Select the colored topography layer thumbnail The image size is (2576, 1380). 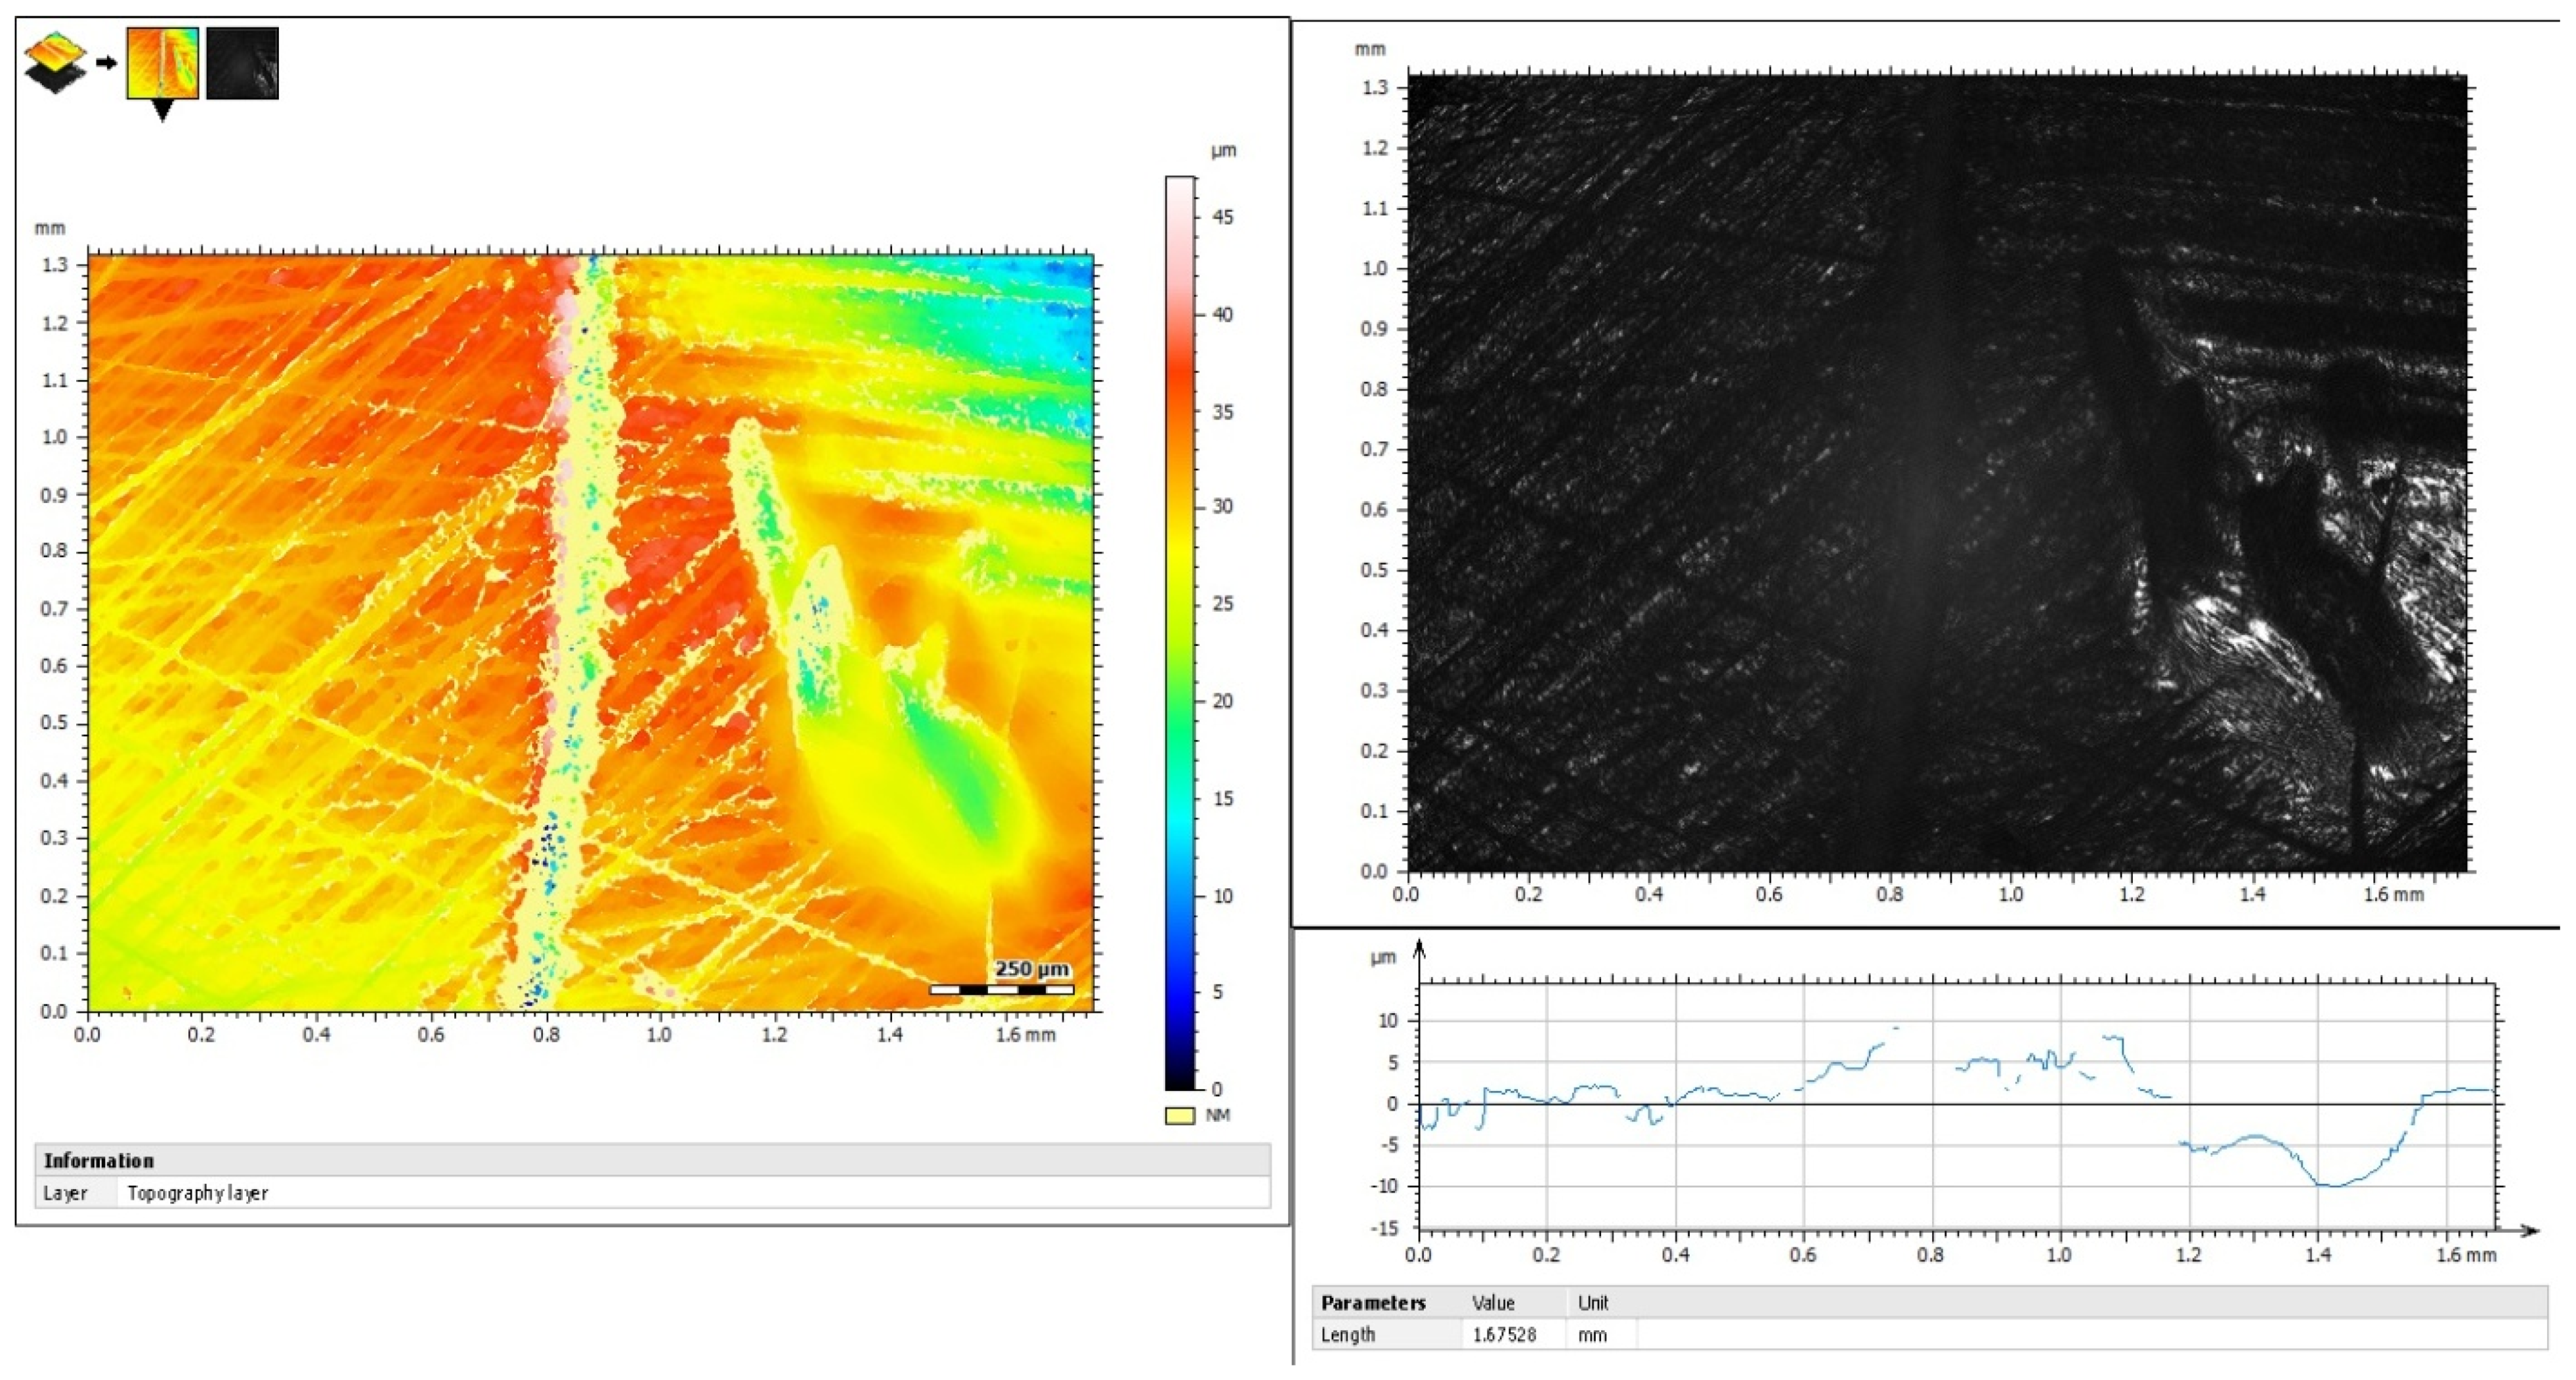pyautogui.click(x=162, y=63)
